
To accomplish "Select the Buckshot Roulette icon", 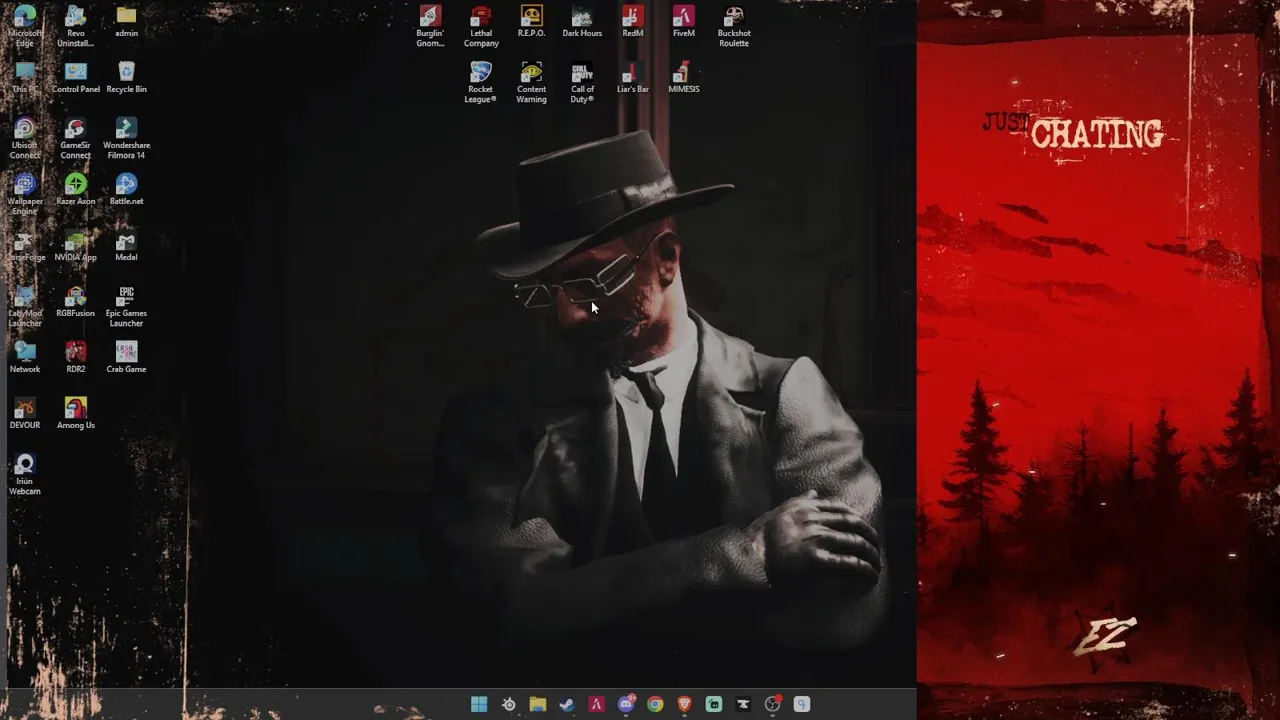I will (x=734, y=26).
